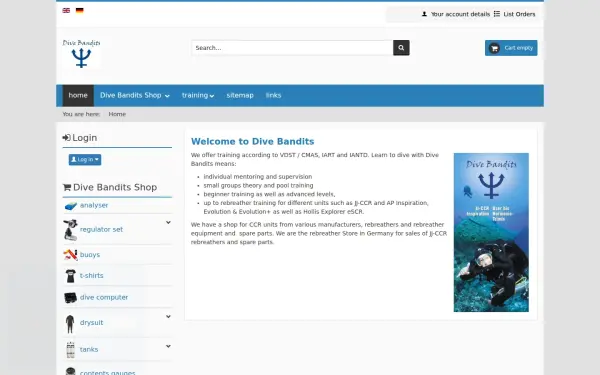
Task: Click the Dive Bandits diver banner image
Action: [491, 232]
